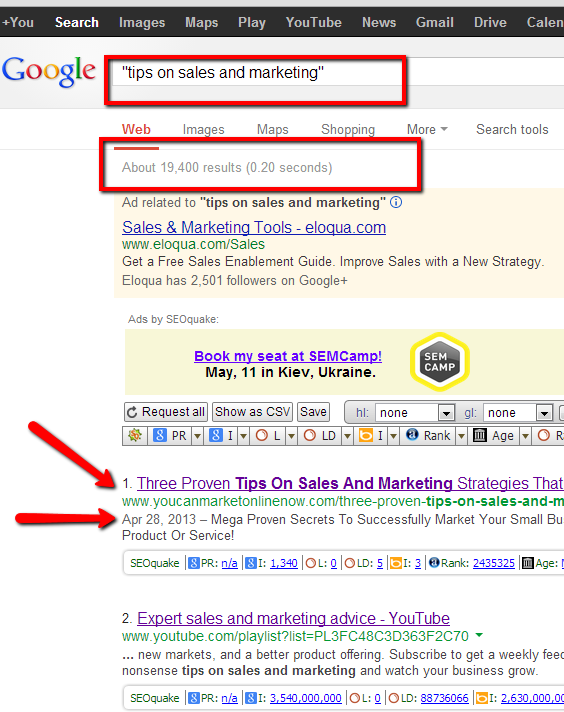Open Book my seat at SEMCamp link
564x712 pixels.
click(288, 356)
